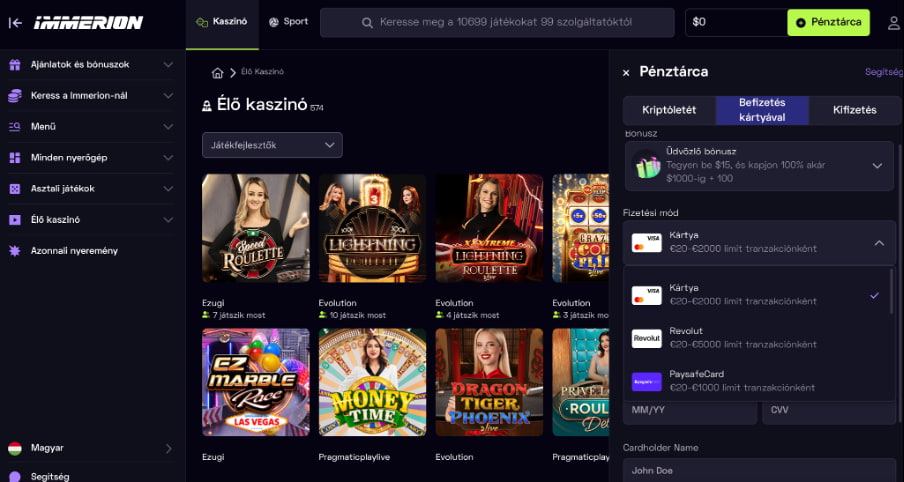The height and width of the screenshot is (482, 904).
Task: Click the home breadcrumb icon
Action: tap(217, 72)
